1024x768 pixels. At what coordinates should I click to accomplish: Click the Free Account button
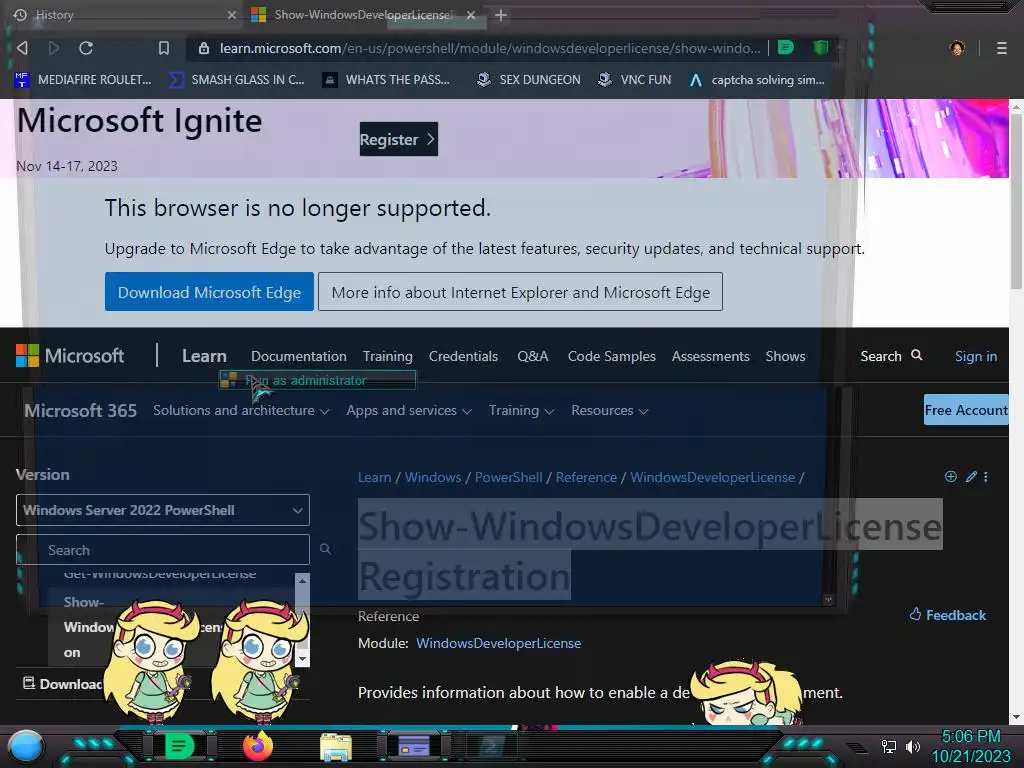pos(966,410)
